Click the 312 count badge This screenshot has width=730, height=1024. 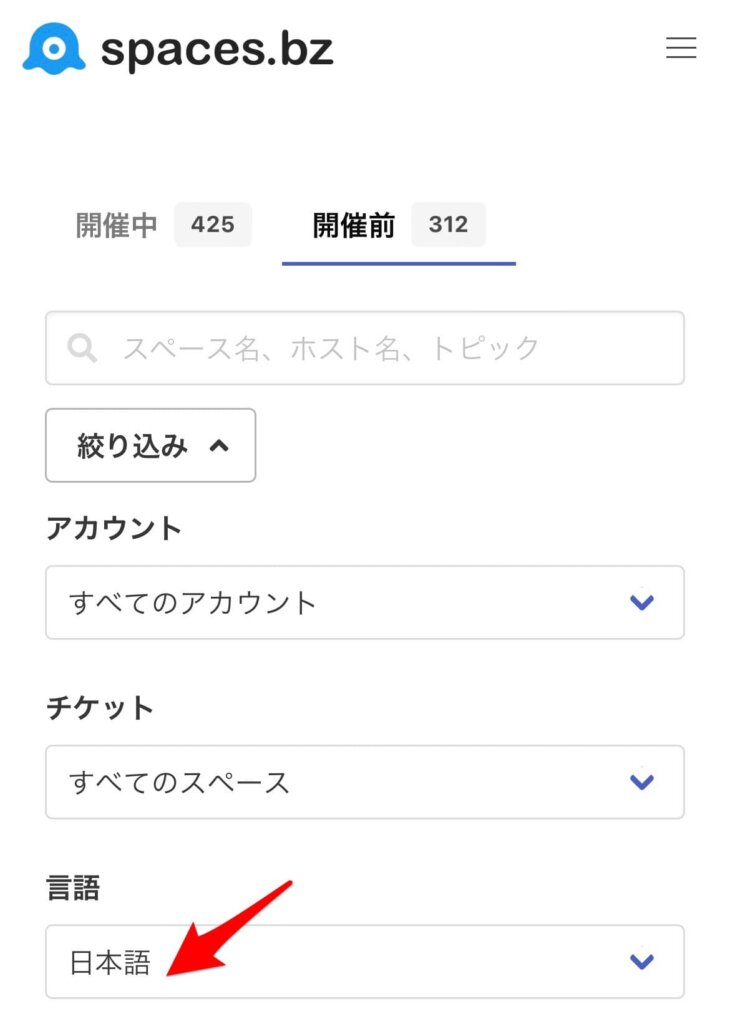tap(449, 225)
